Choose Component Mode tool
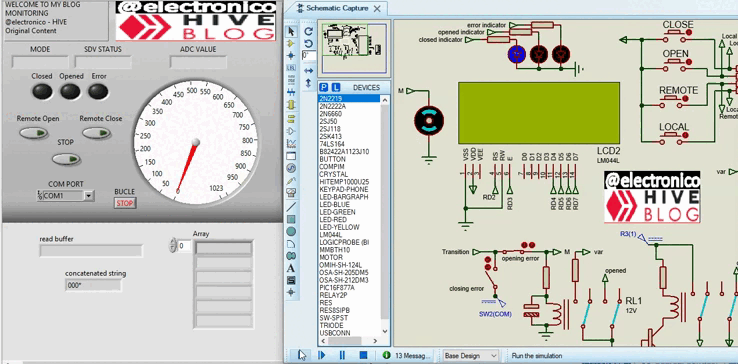This screenshot has height=364, width=738. point(291,43)
